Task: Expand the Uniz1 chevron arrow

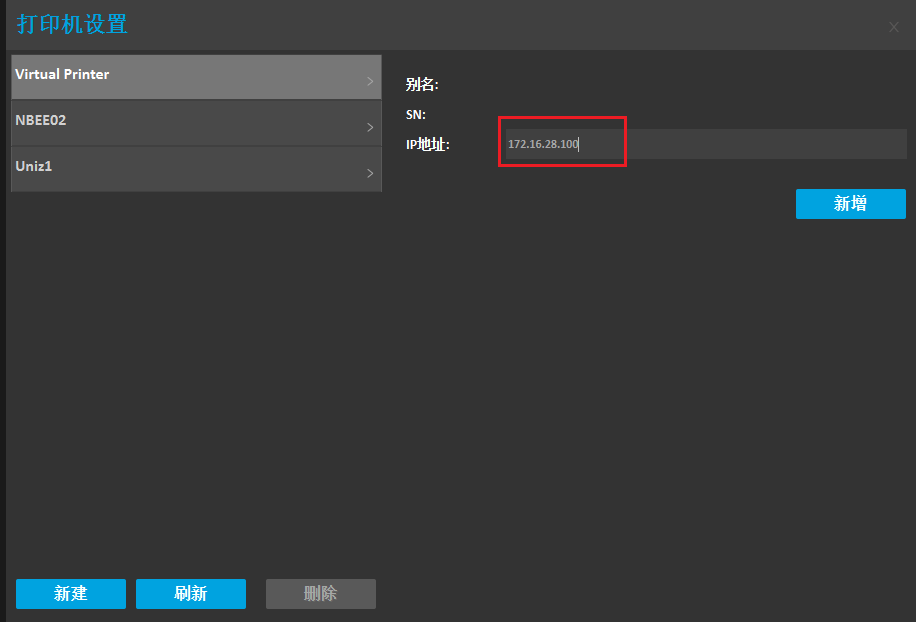Action: [x=370, y=173]
